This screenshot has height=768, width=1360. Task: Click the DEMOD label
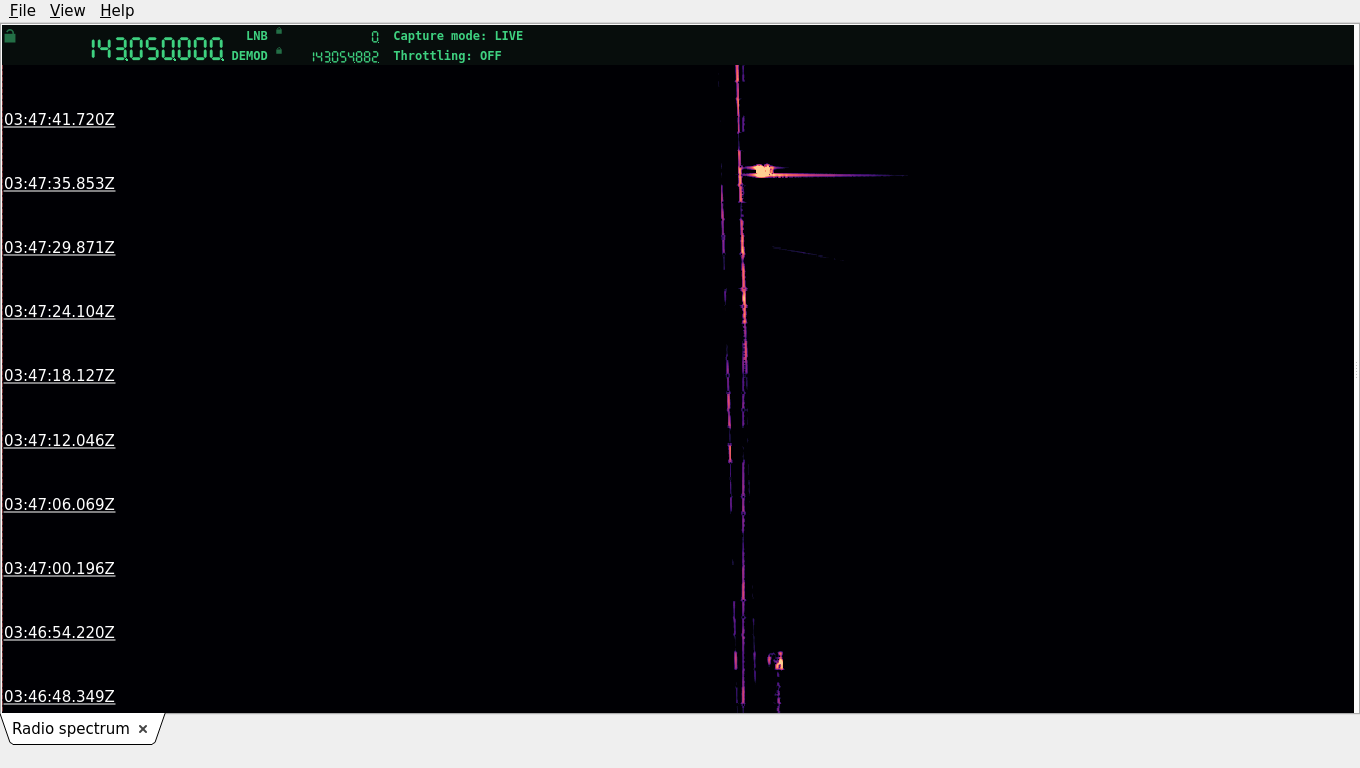[250, 56]
